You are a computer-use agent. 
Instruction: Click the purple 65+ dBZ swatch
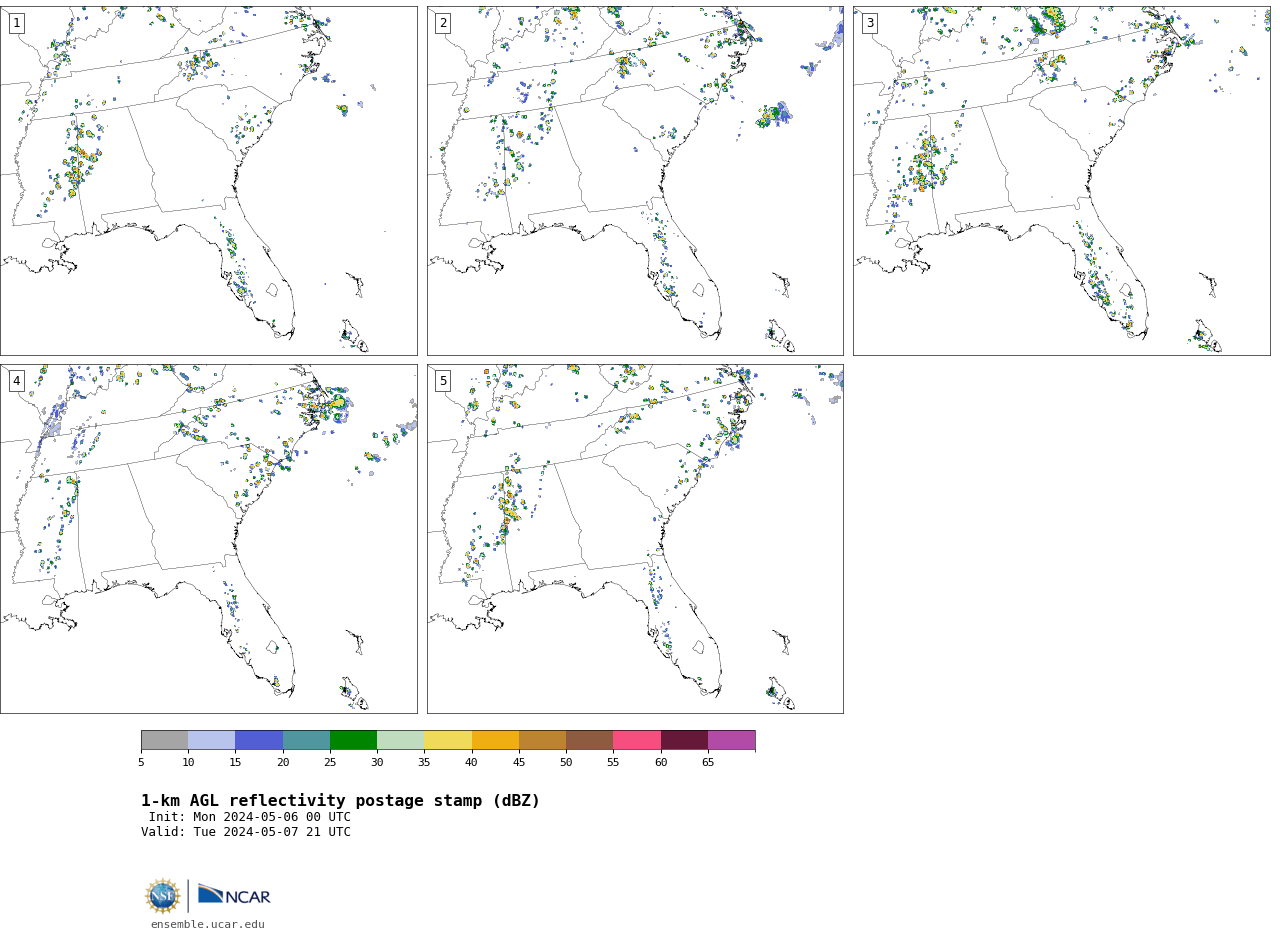[x=731, y=740]
